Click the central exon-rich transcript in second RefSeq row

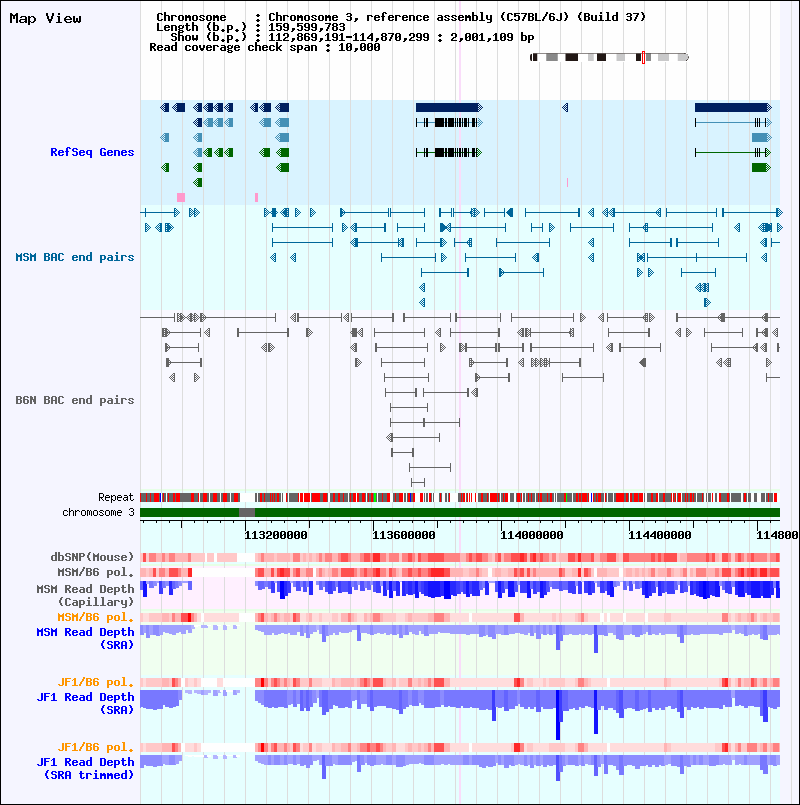click(x=449, y=122)
